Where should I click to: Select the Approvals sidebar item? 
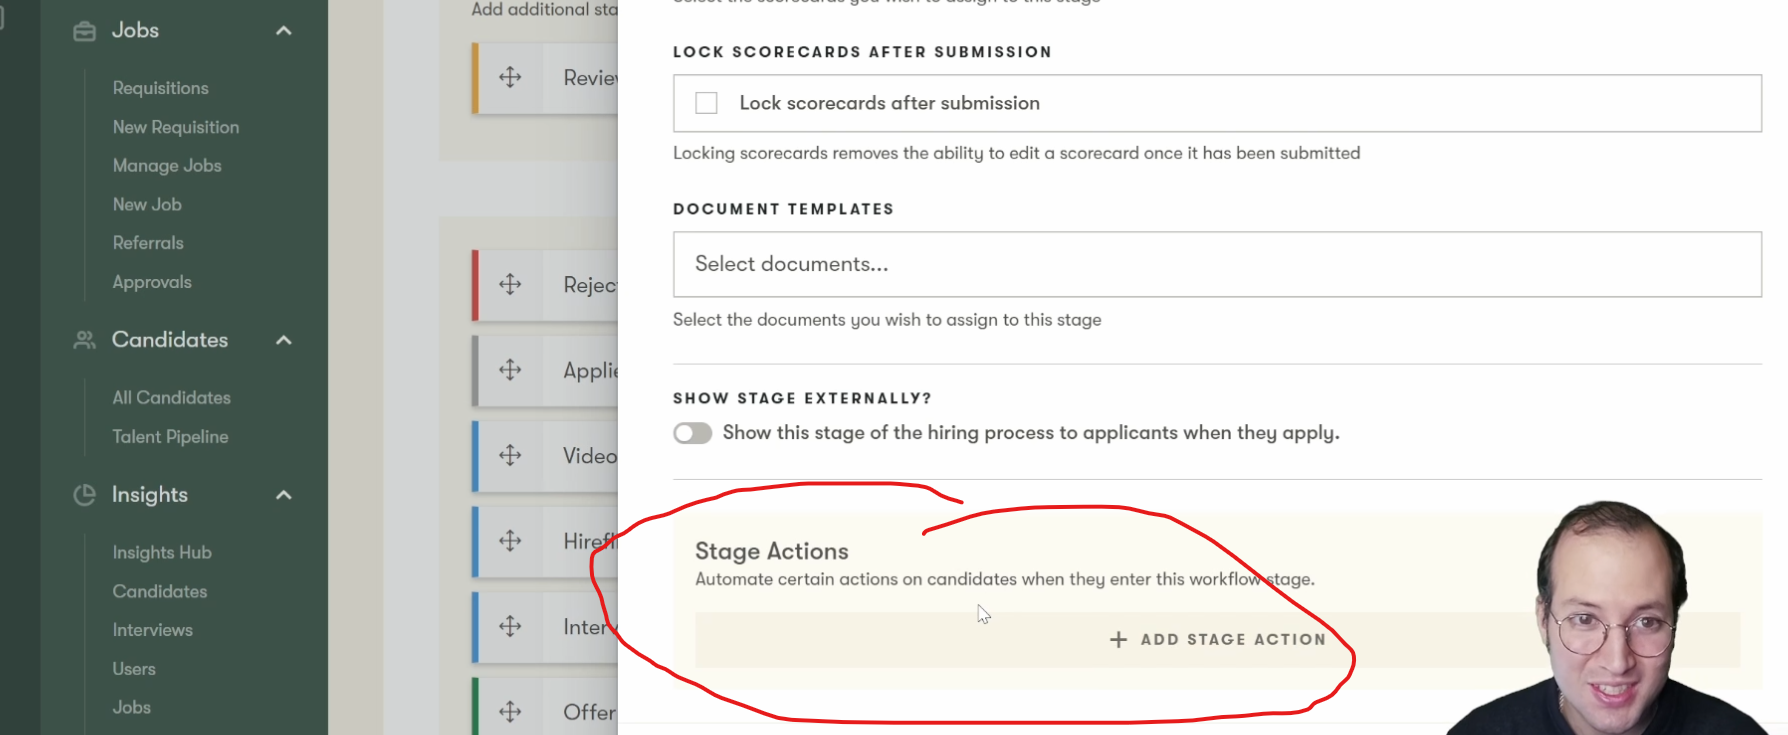152,282
